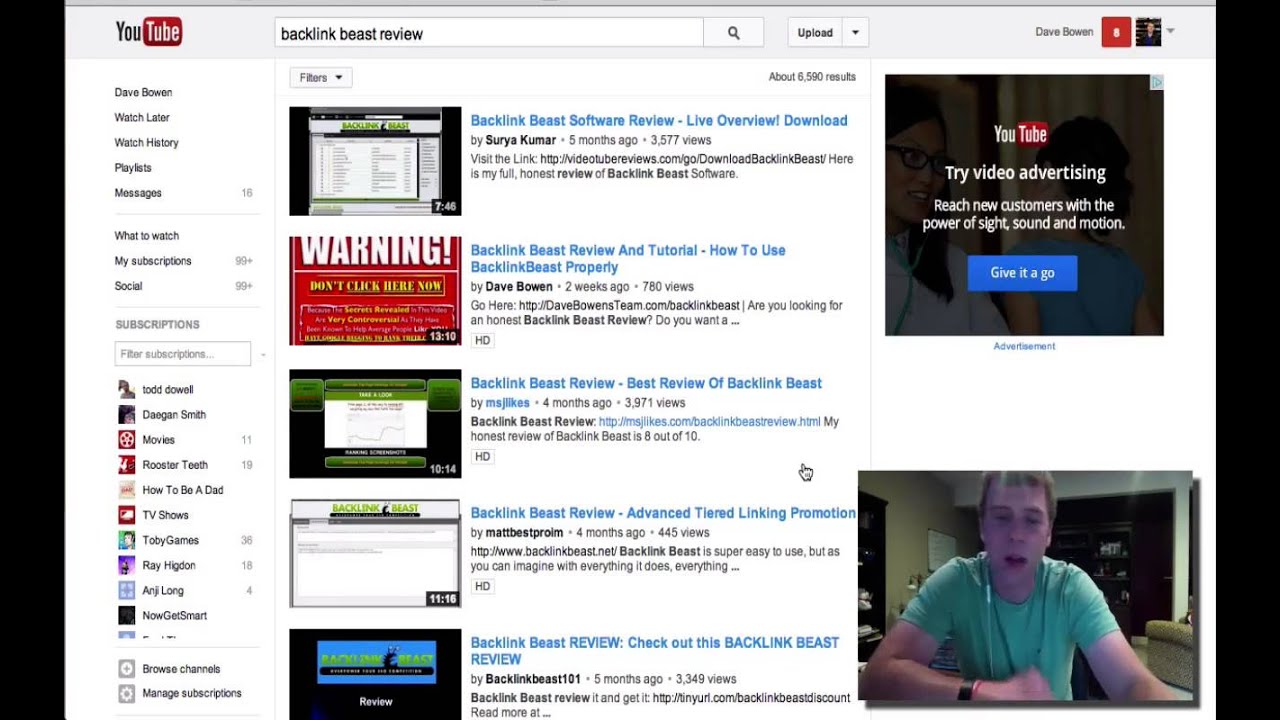This screenshot has width=1280, height=720.
Task: Click the 11:16 Backlink Beast thumbnail
Action: coord(375,554)
